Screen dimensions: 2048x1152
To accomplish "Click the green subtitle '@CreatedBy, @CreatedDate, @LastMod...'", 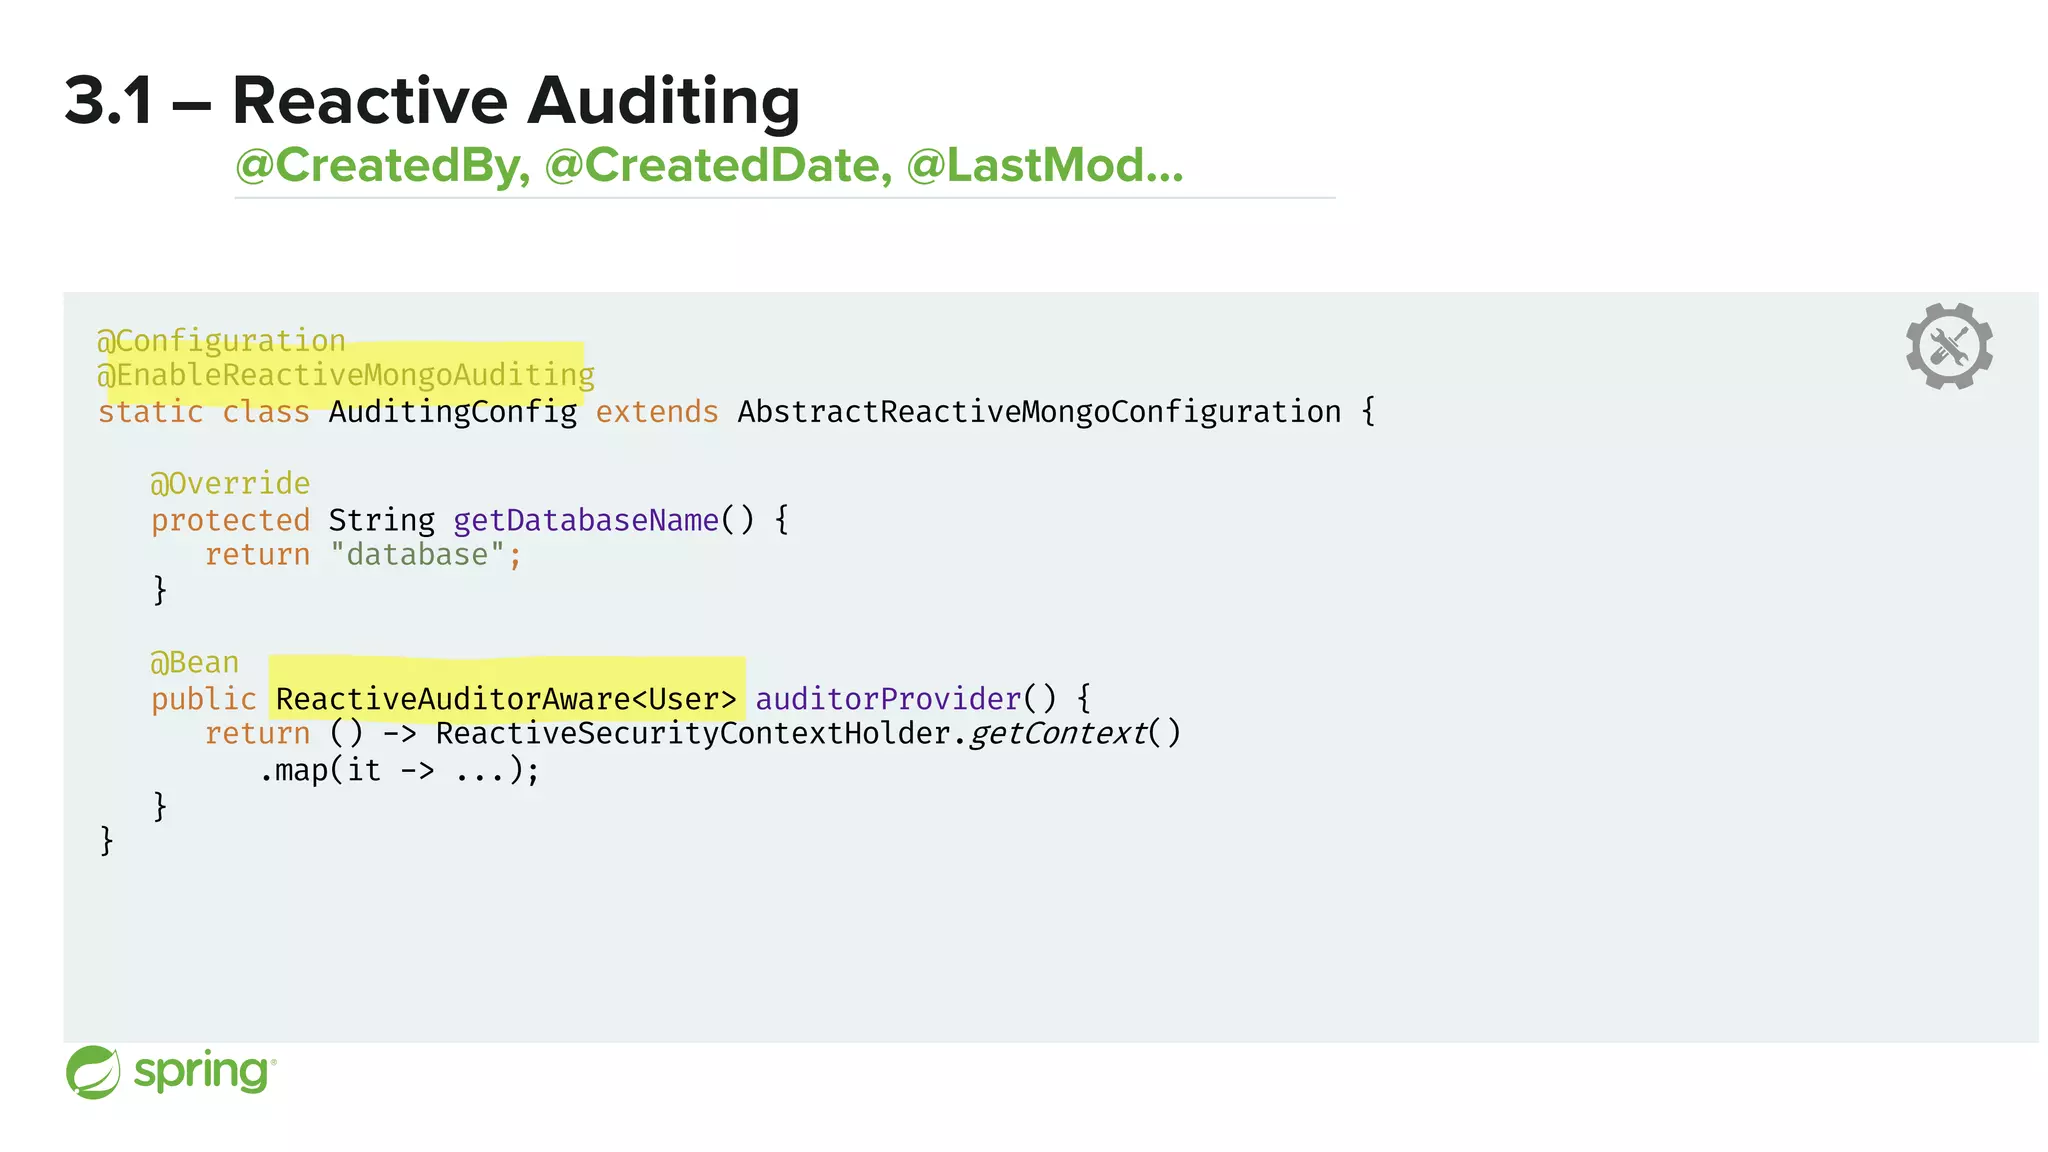I will point(709,165).
